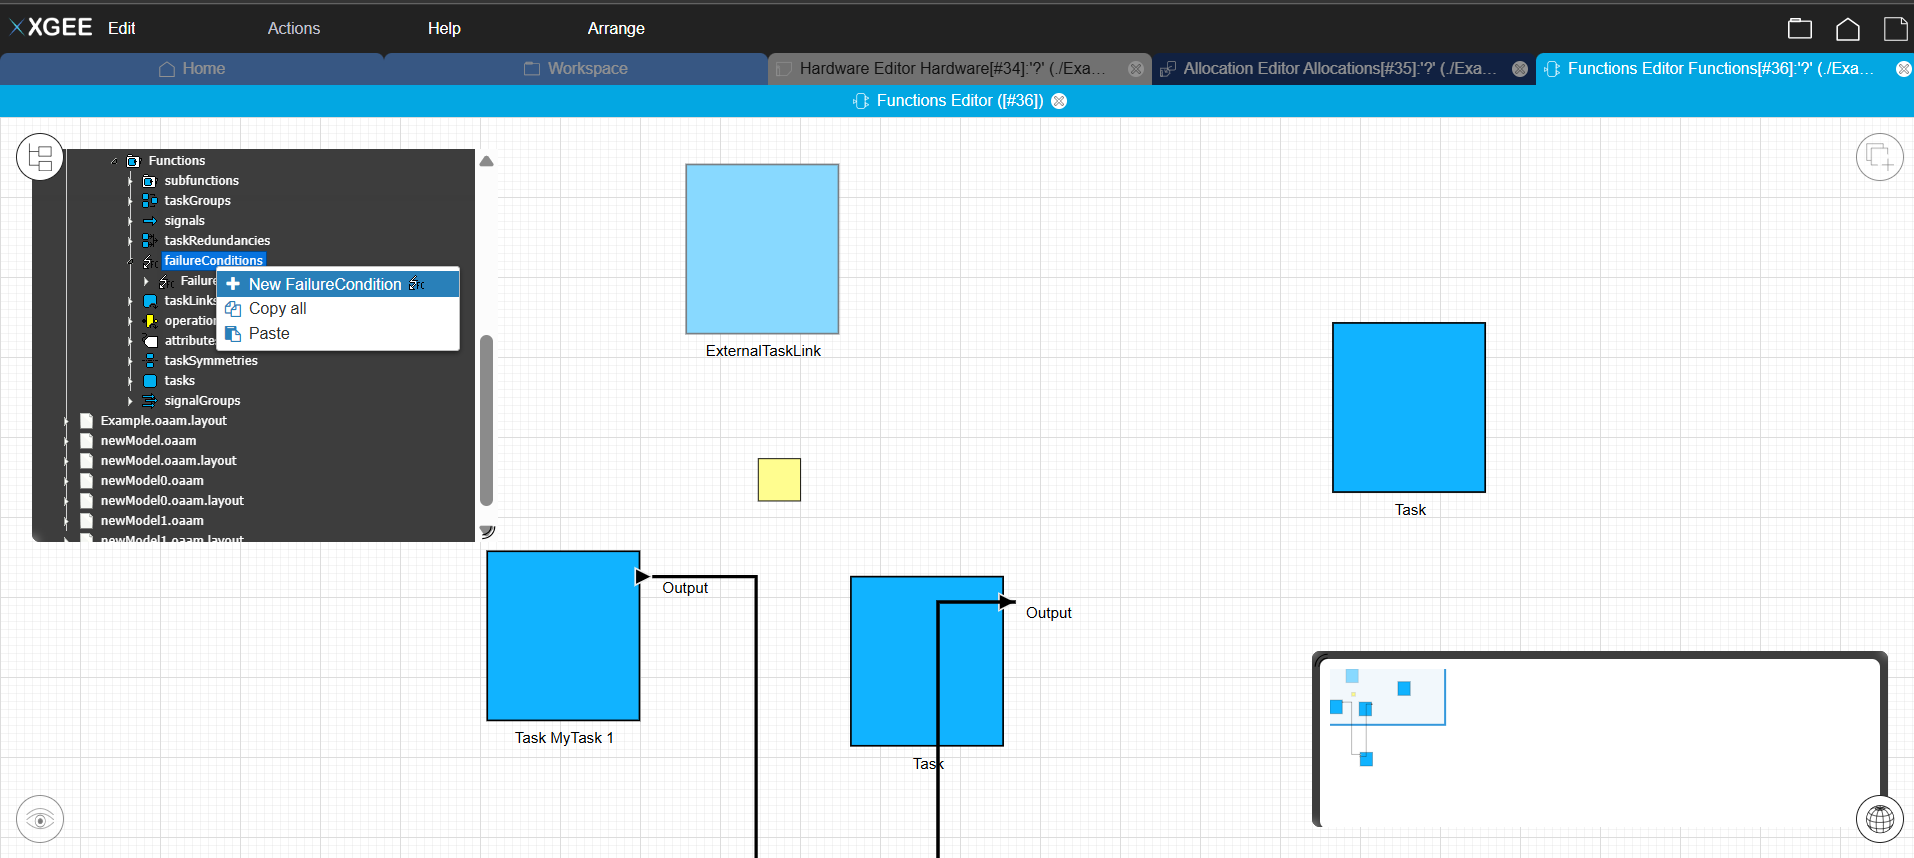Choose New FailureCondition from context menu

tap(325, 284)
